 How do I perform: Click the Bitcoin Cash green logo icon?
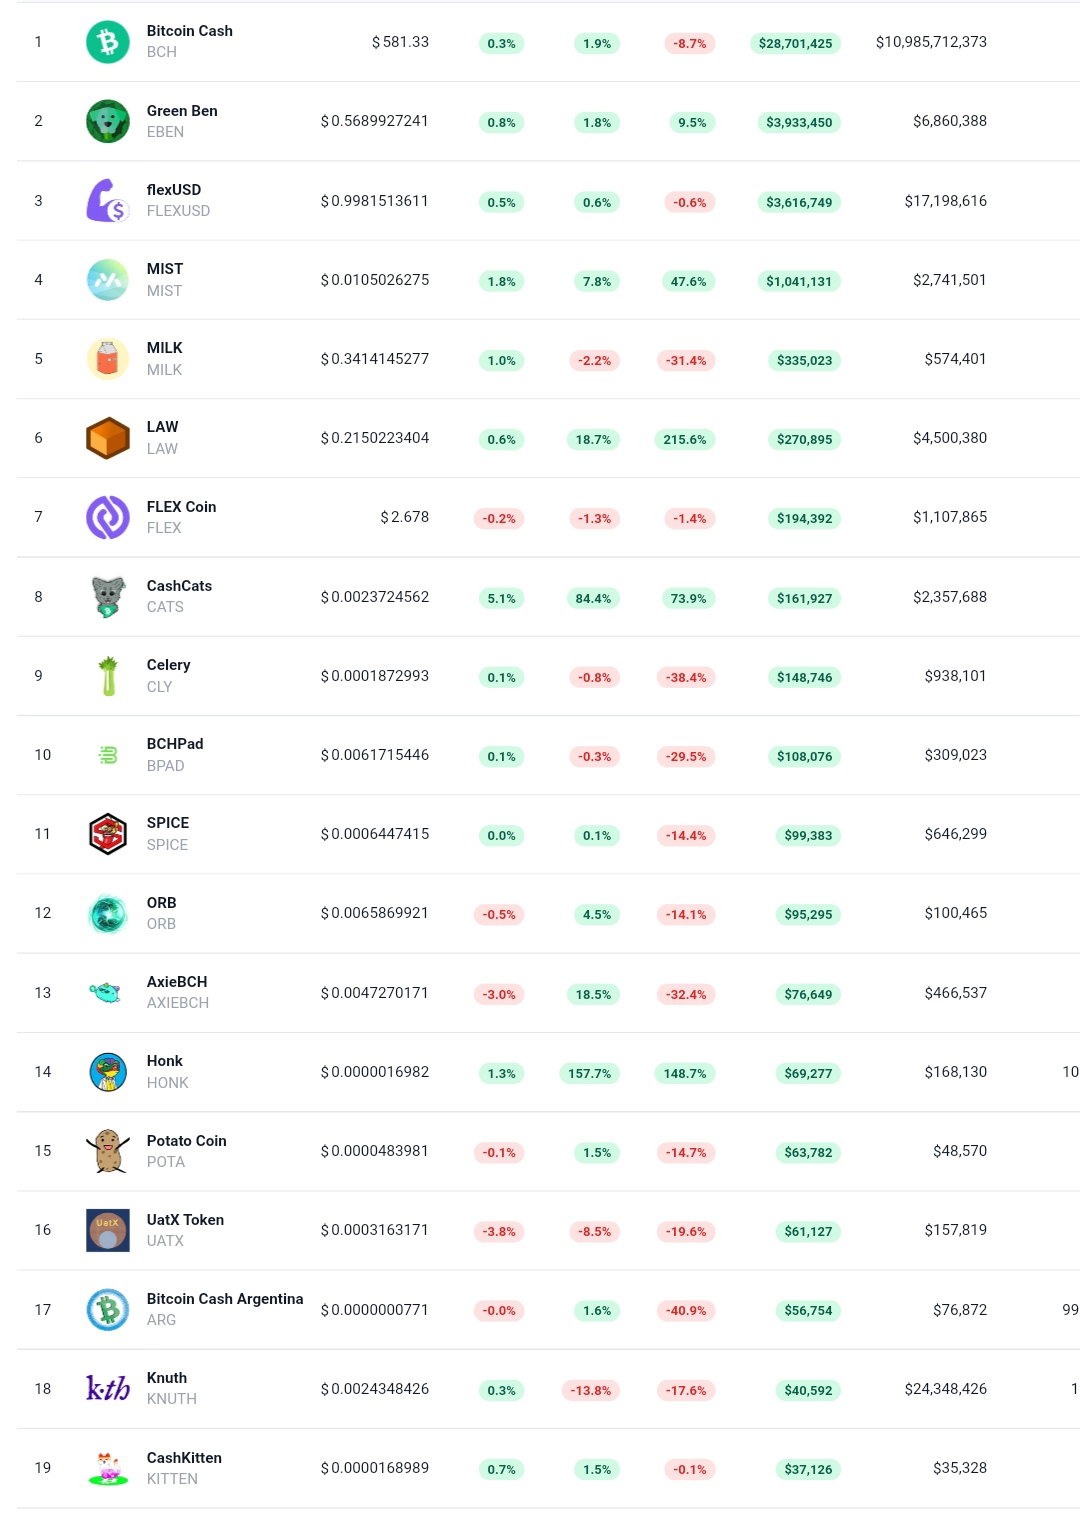click(x=108, y=42)
